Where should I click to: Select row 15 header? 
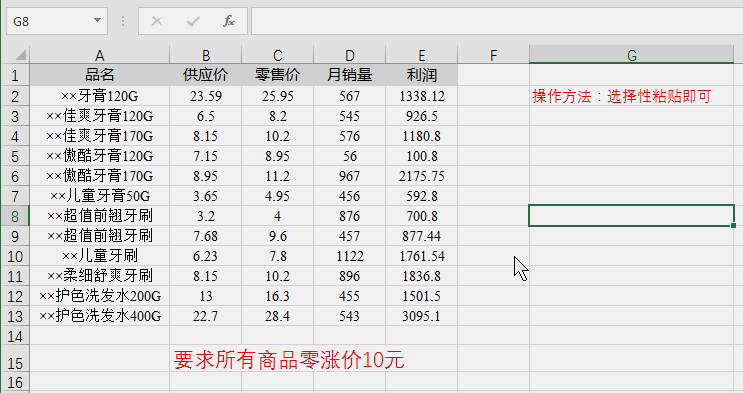(15, 359)
